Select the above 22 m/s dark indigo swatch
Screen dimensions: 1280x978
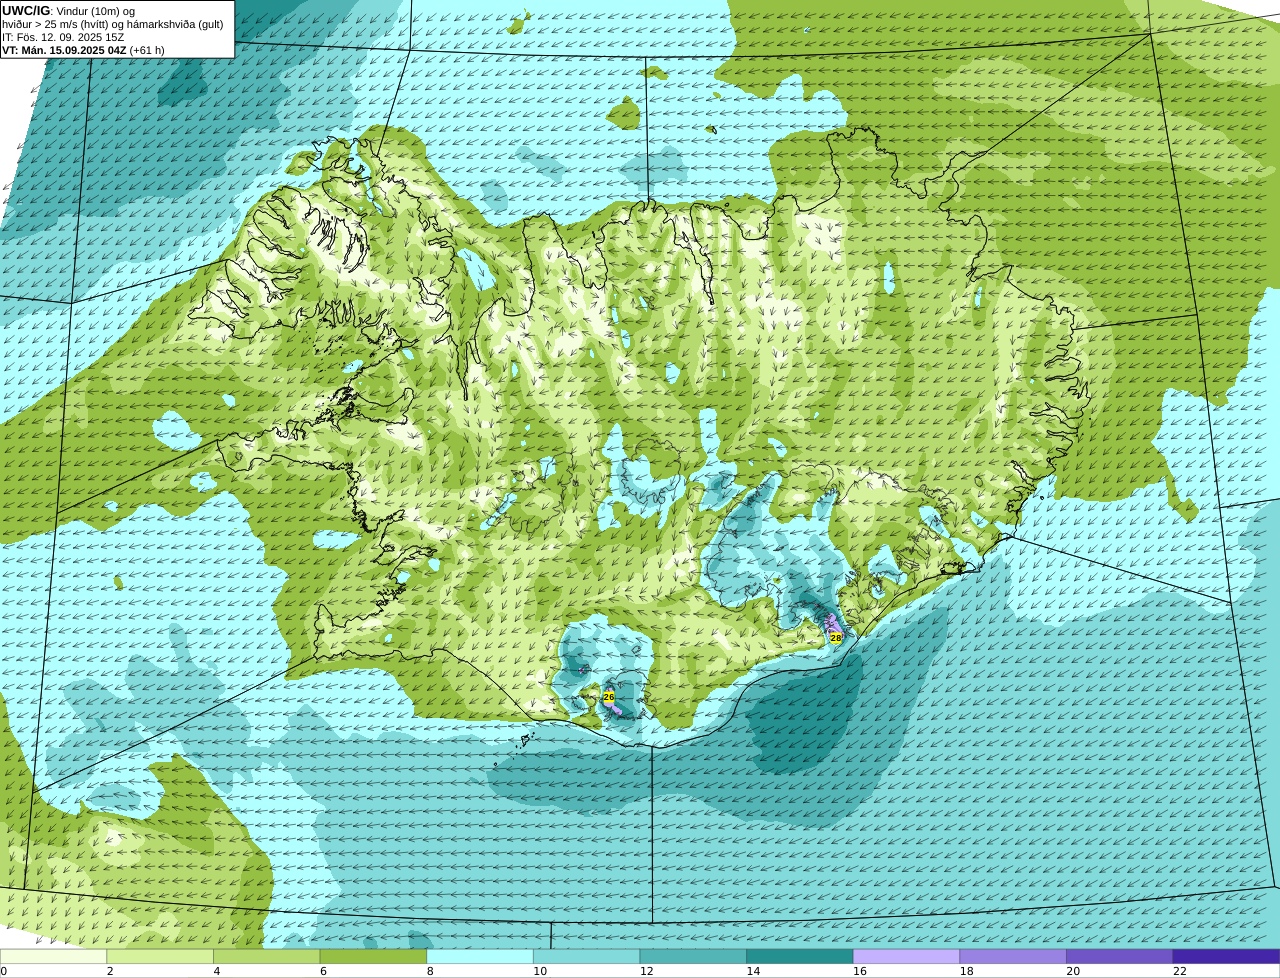1226,956
